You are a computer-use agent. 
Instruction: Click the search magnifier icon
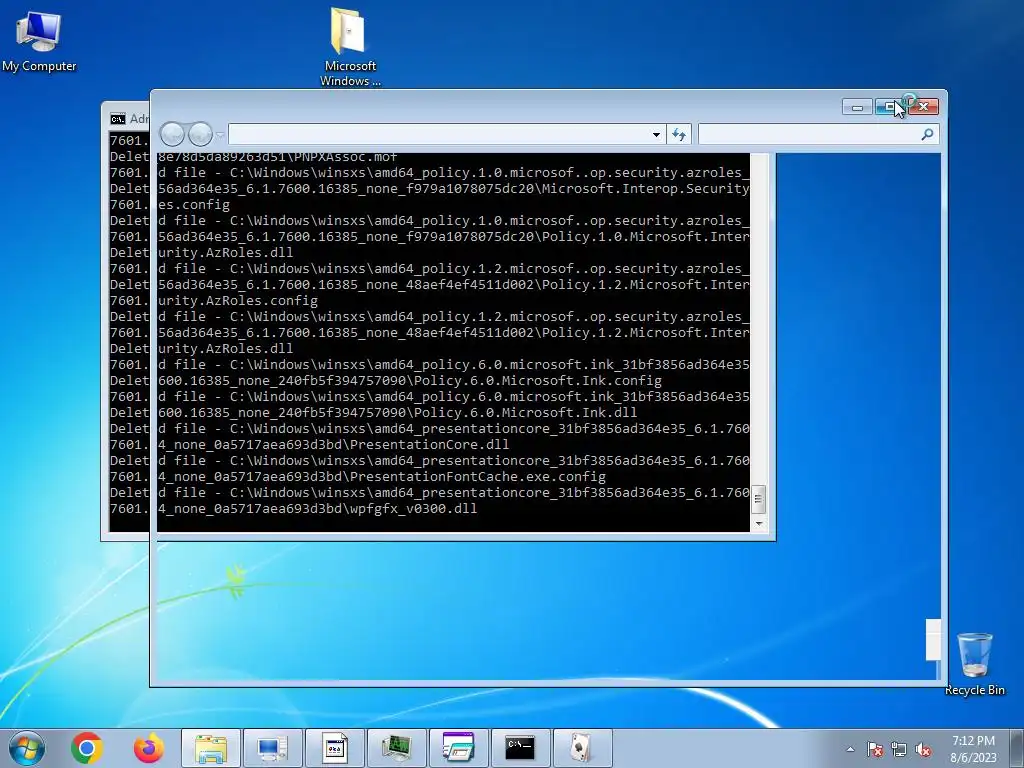click(x=927, y=135)
